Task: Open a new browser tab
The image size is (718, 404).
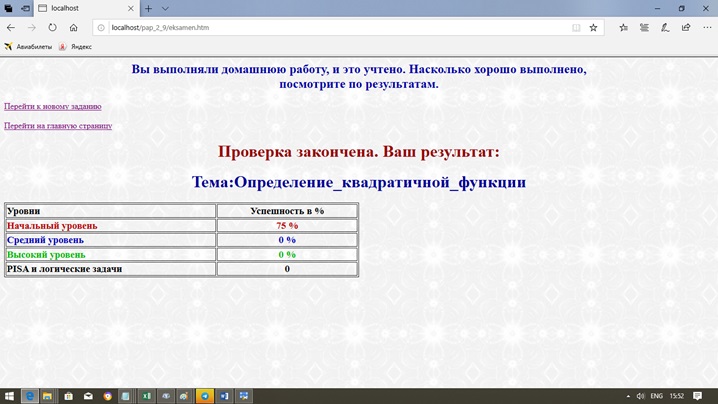Action: point(148,8)
